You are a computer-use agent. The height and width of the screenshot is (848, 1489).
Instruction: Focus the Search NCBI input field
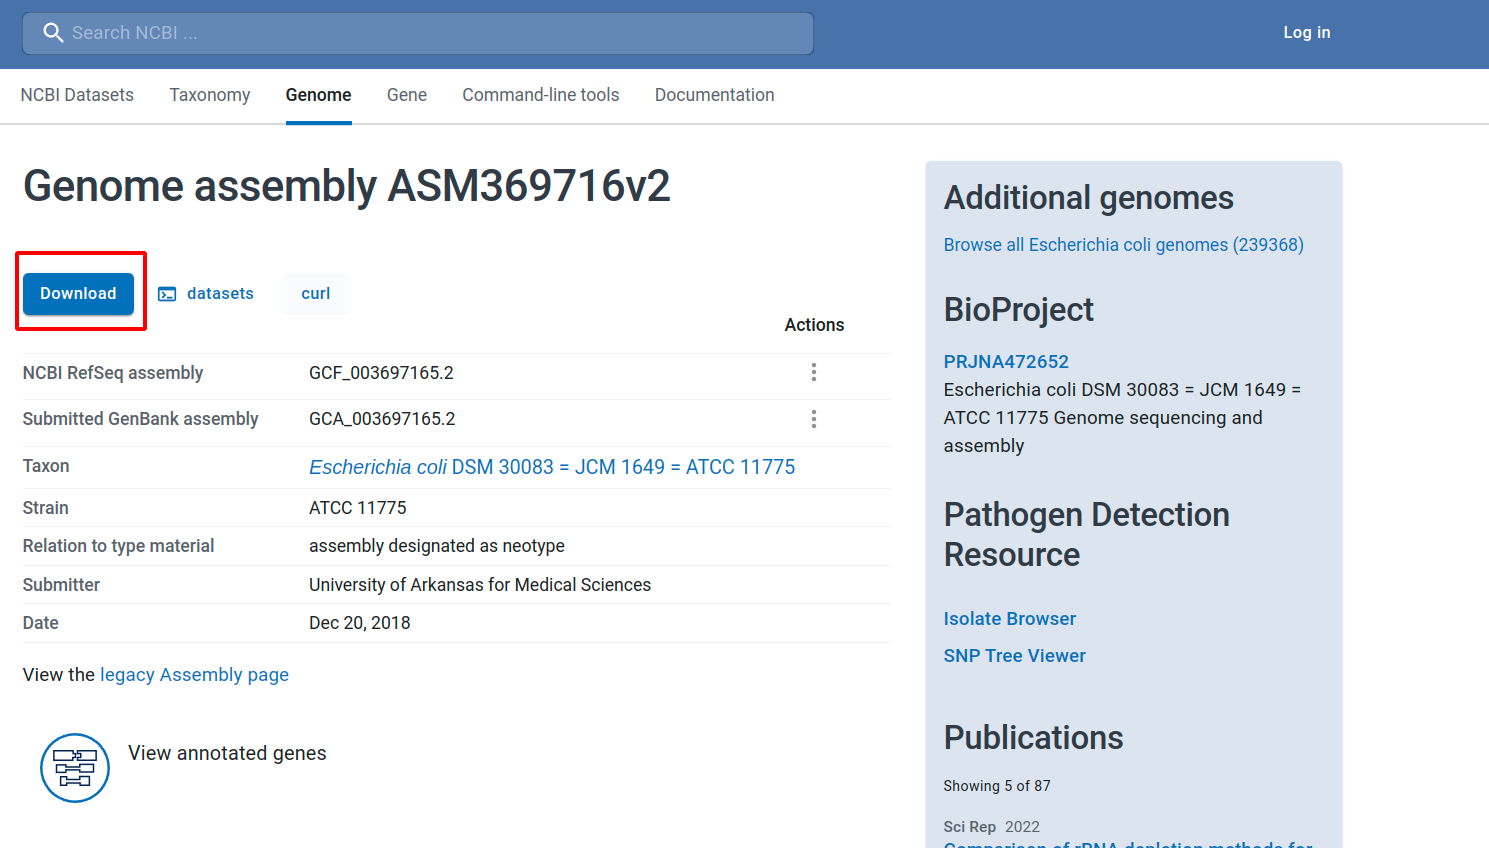[418, 33]
